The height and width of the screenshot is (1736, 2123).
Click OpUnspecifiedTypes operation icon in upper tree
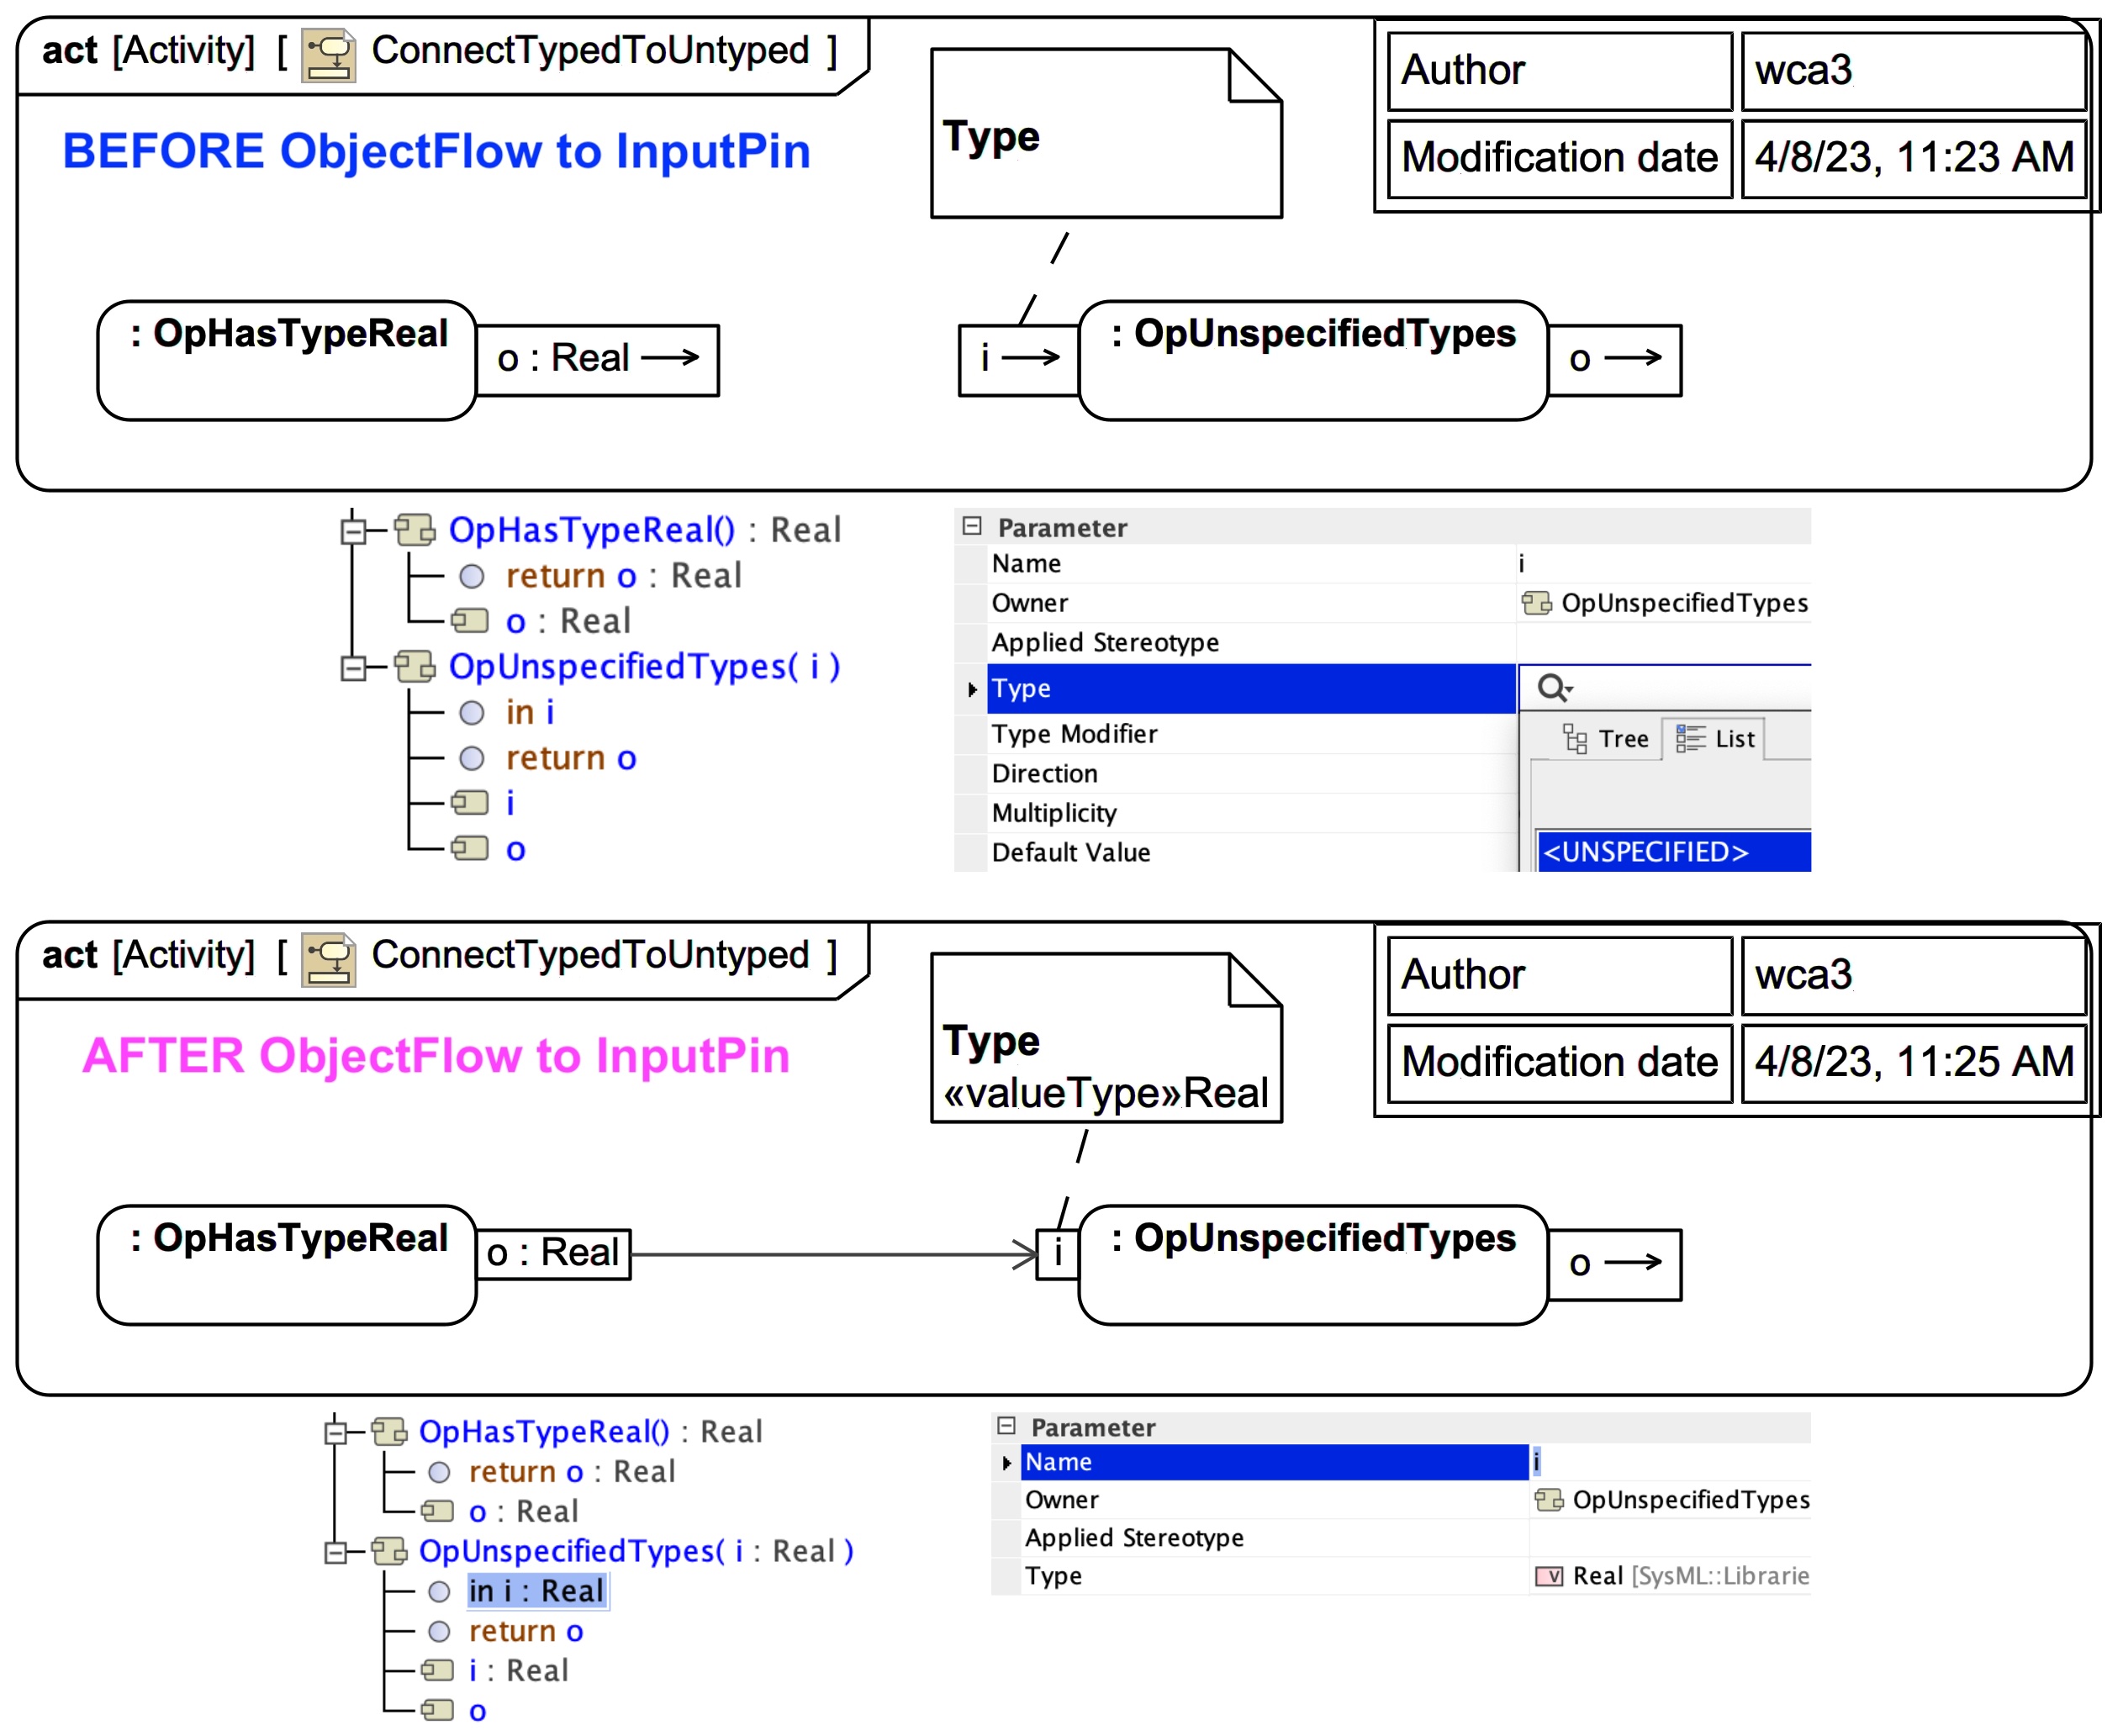(414, 666)
